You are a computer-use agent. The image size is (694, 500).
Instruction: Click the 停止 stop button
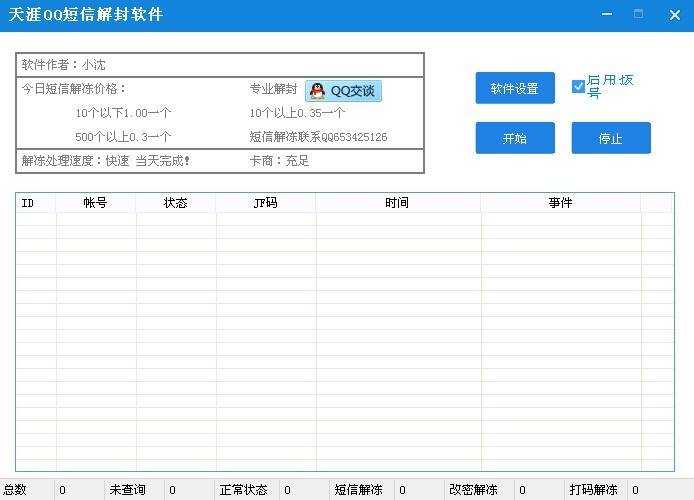tap(611, 138)
